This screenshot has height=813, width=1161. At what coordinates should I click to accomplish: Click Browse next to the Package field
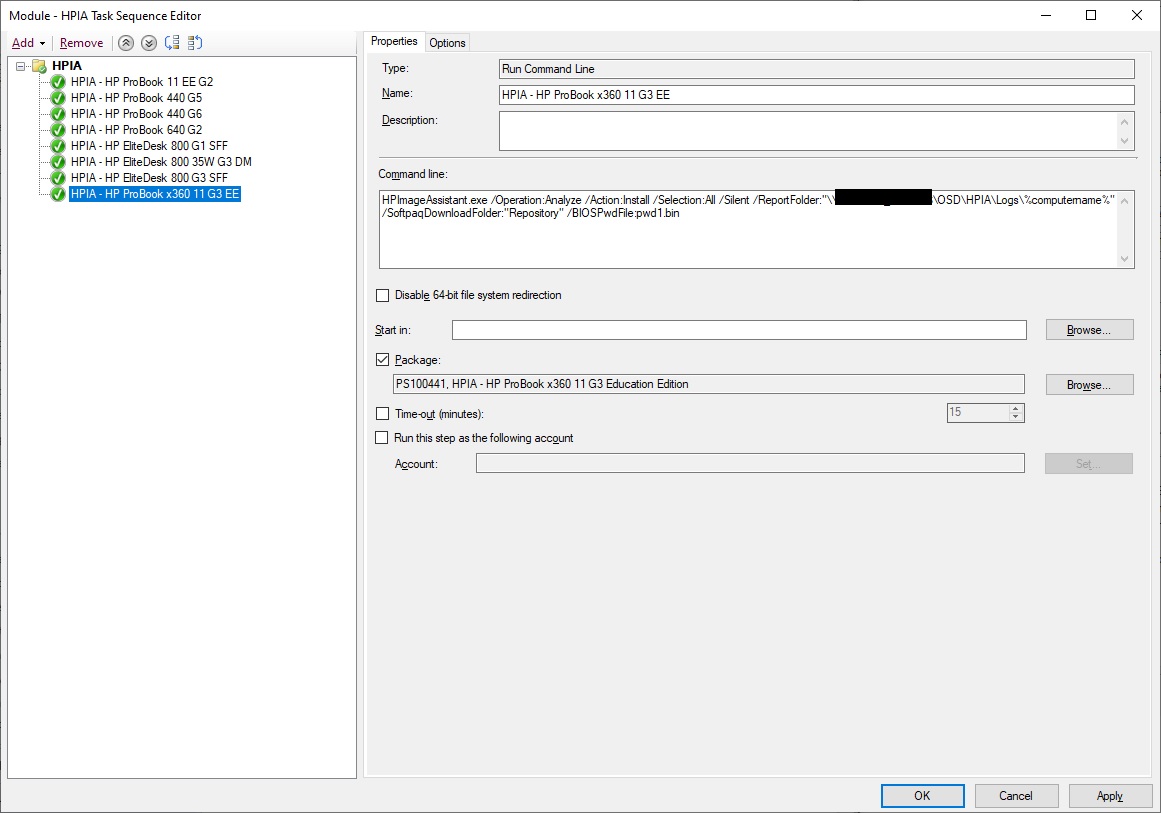(x=1089, y=384)
